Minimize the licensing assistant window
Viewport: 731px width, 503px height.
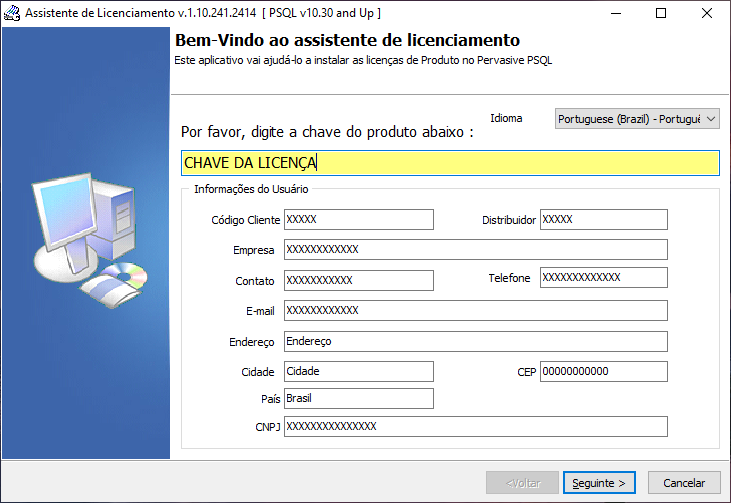point(616,13)
